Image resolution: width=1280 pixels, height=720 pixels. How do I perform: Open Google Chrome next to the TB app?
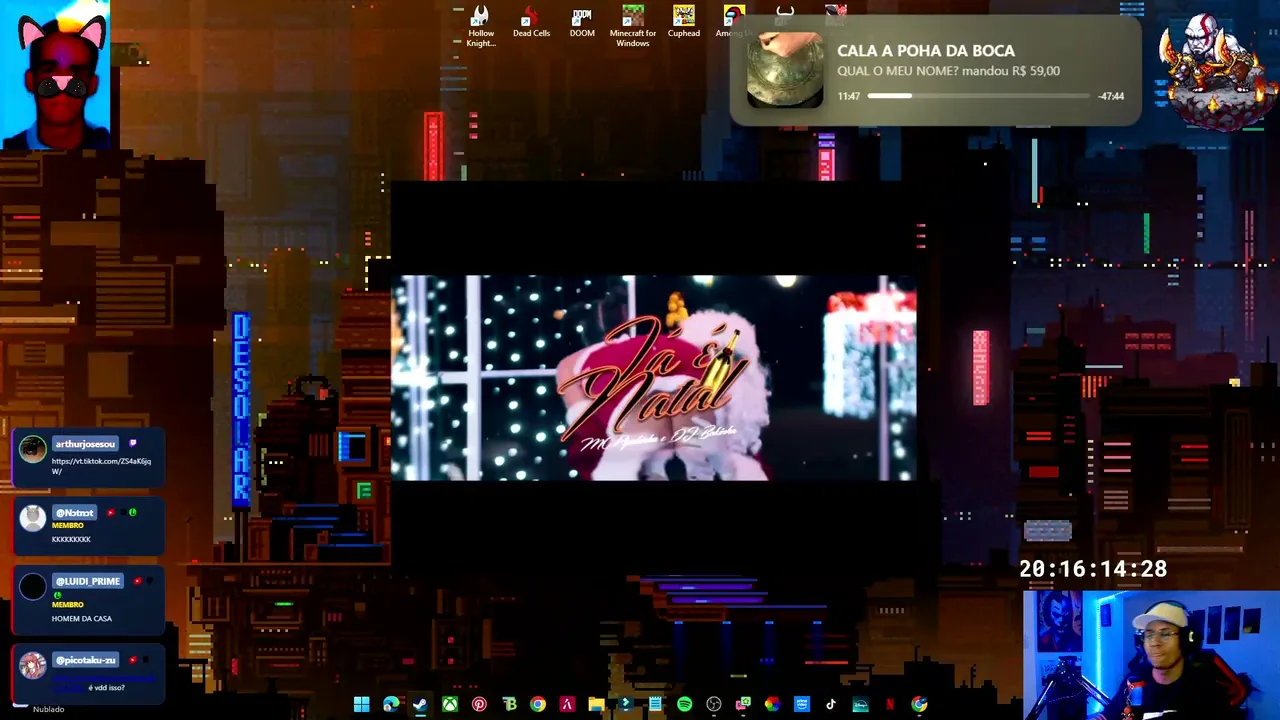pyautogui.click(x=538, y=705)
